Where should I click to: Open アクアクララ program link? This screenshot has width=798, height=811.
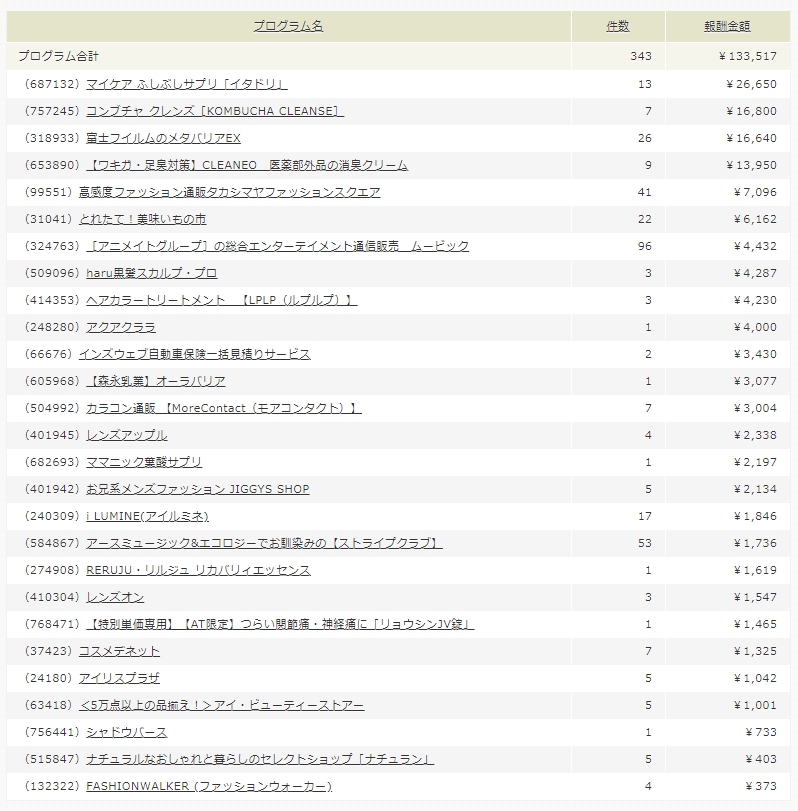tap(121, 327)
